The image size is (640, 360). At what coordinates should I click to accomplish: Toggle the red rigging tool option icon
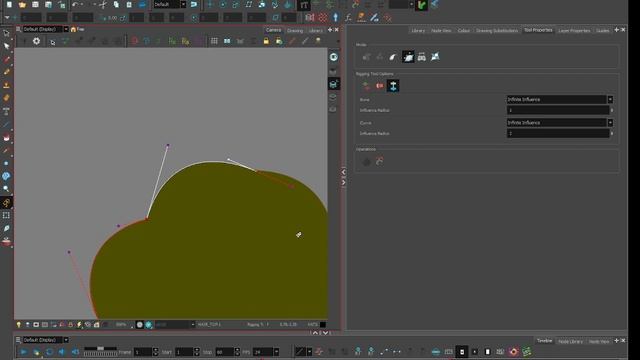pyautogui.click(x=380, y=86)
